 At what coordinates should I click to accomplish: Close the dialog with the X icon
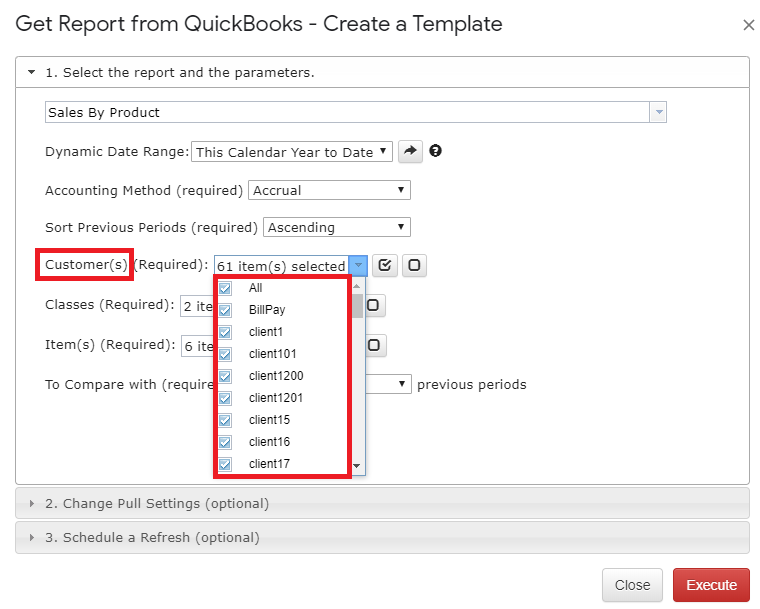coord(749,25)
